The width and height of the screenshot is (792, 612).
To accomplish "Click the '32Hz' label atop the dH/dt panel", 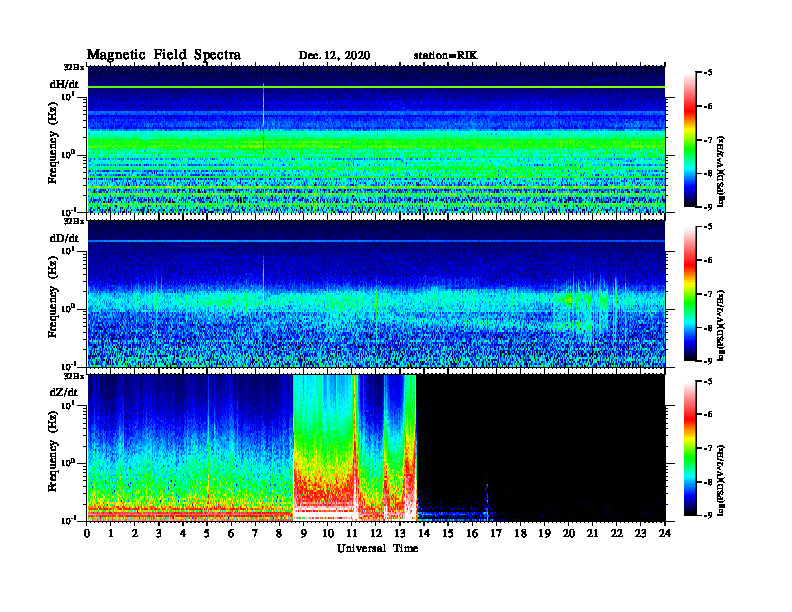I will [74, 66].
